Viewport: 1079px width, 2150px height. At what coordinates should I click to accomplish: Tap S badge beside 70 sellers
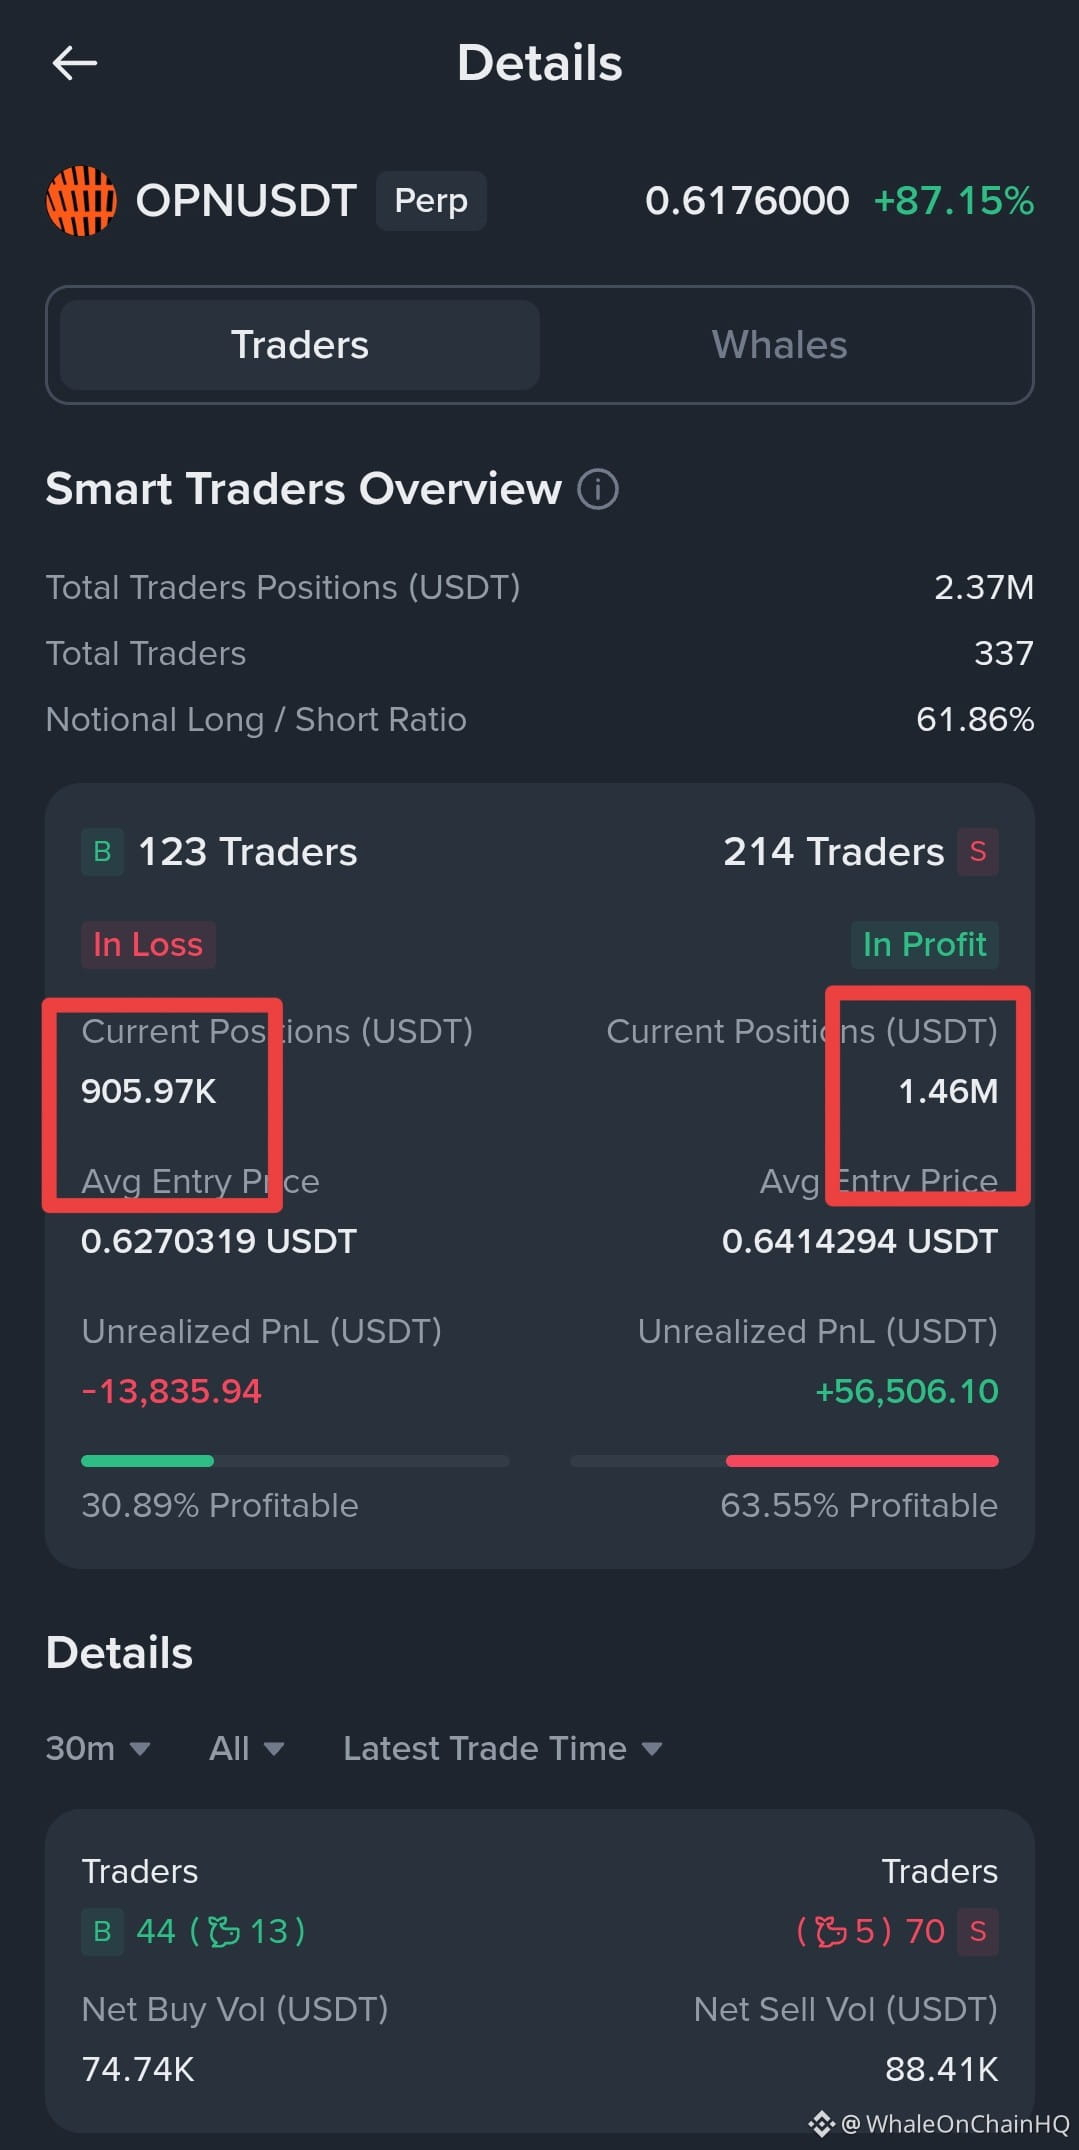tap(977, 1931)
